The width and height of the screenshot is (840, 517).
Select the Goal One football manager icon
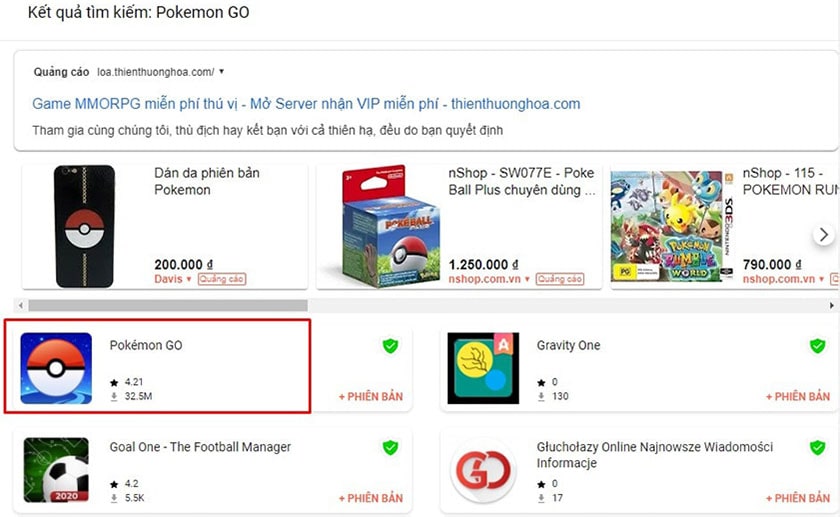[56, 470]
